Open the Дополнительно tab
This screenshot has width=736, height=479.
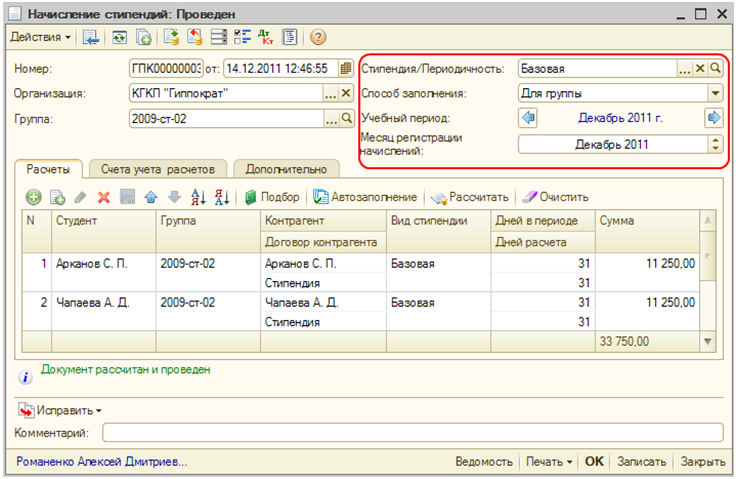(x=286, y=170)
